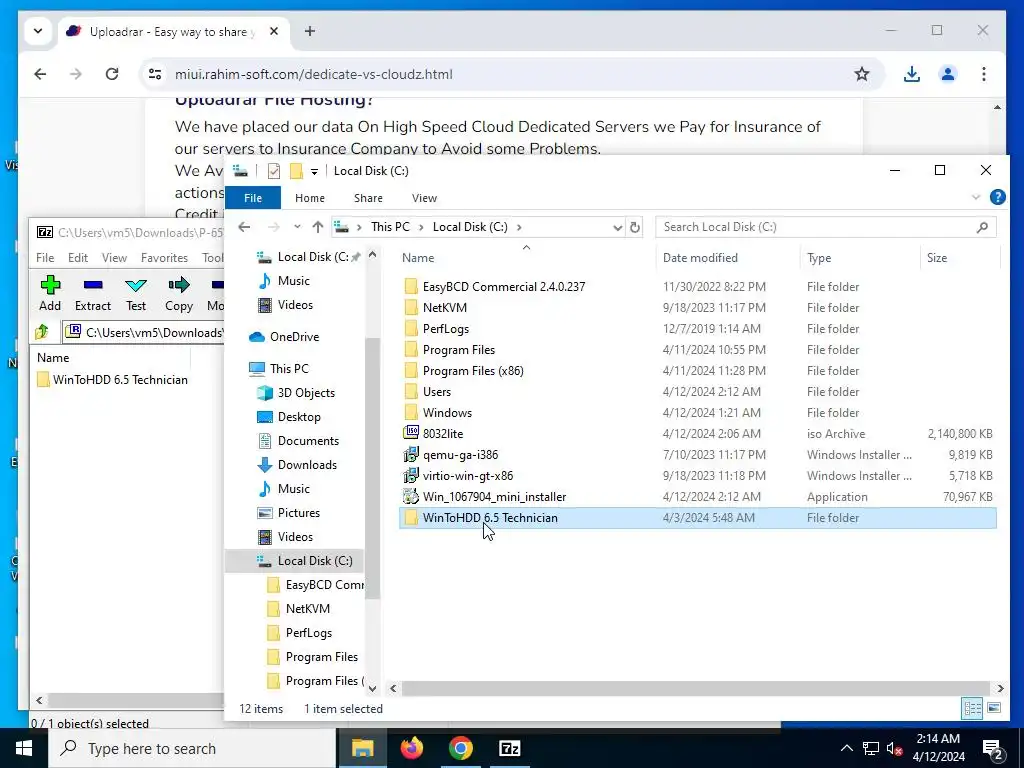1024x768 pixels.
Task: Click the Add icon in 7-Zip toolbar
Action: [x=50, y=285]
